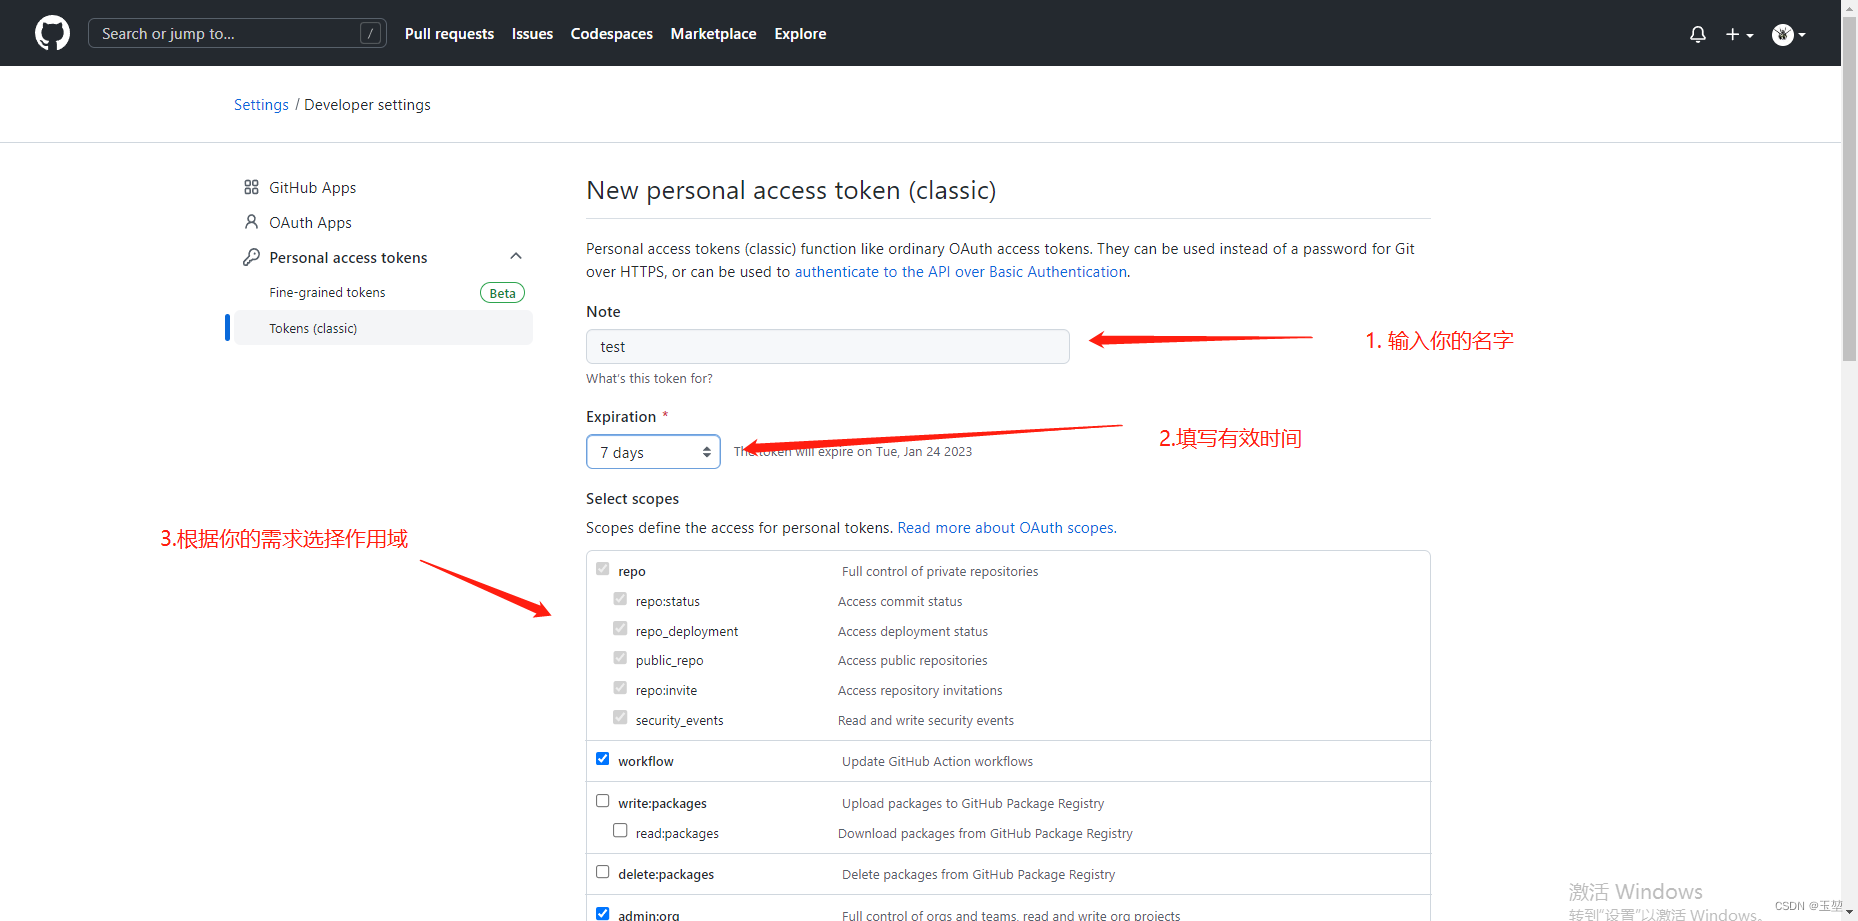Open Marketplace in the top nav
This screenshot has width=1858, height=921.
713,33
